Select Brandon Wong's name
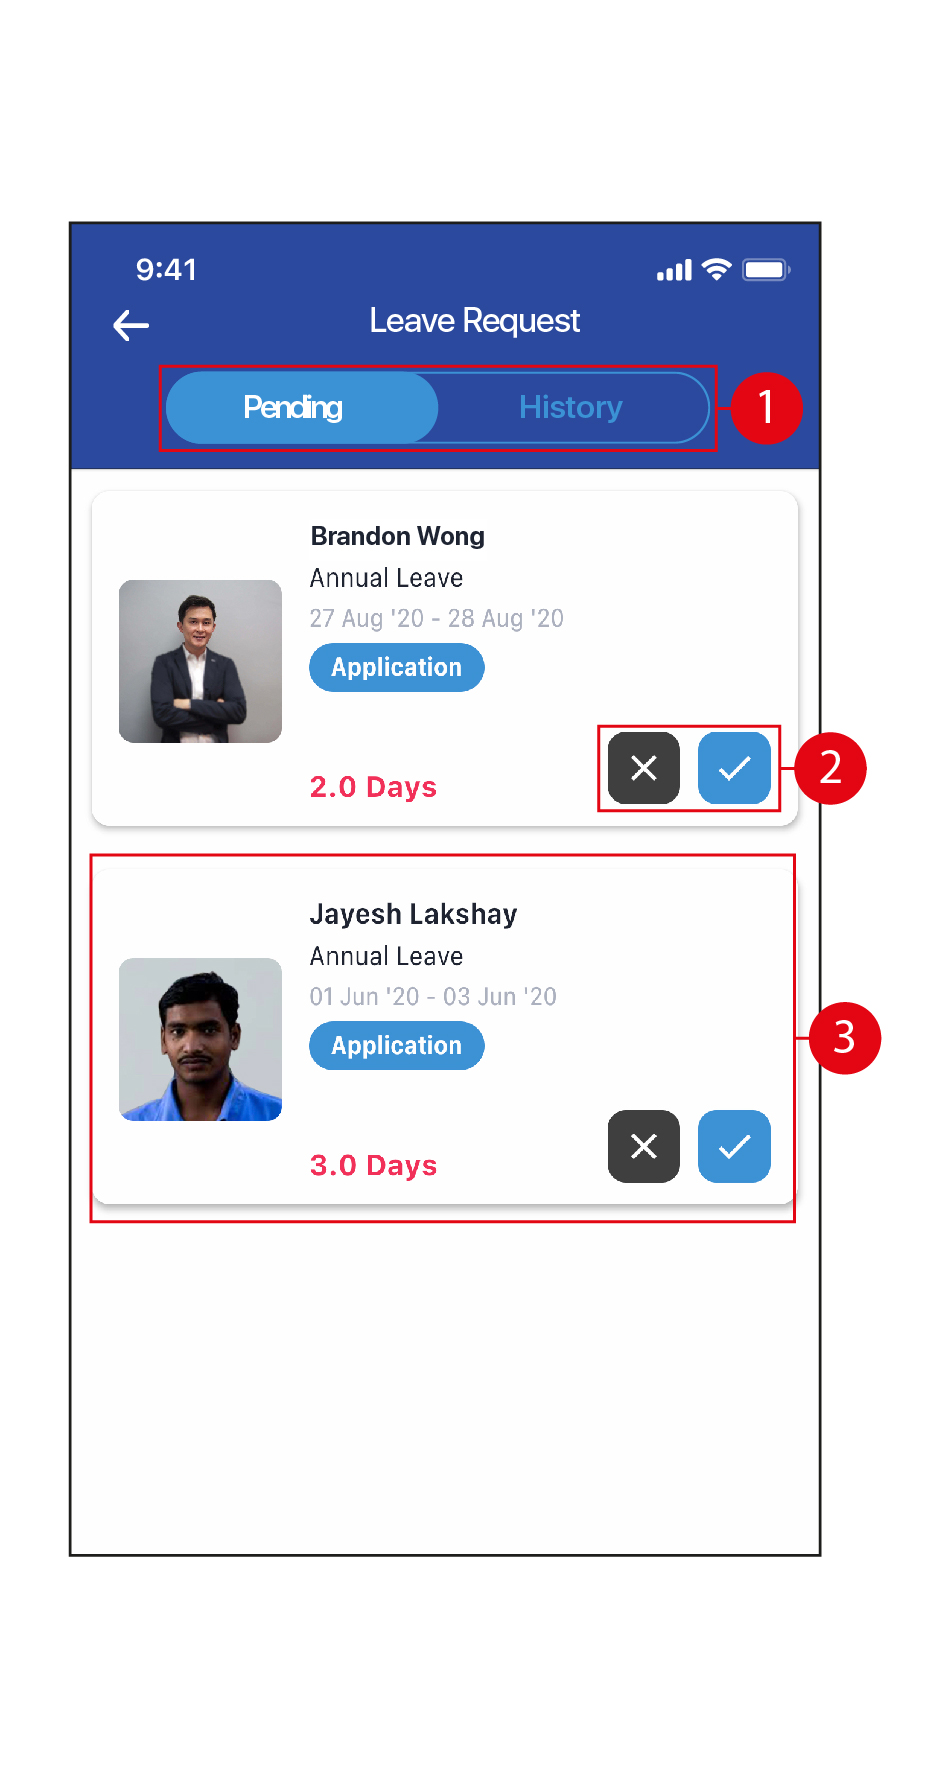 [x=398, y=537]
